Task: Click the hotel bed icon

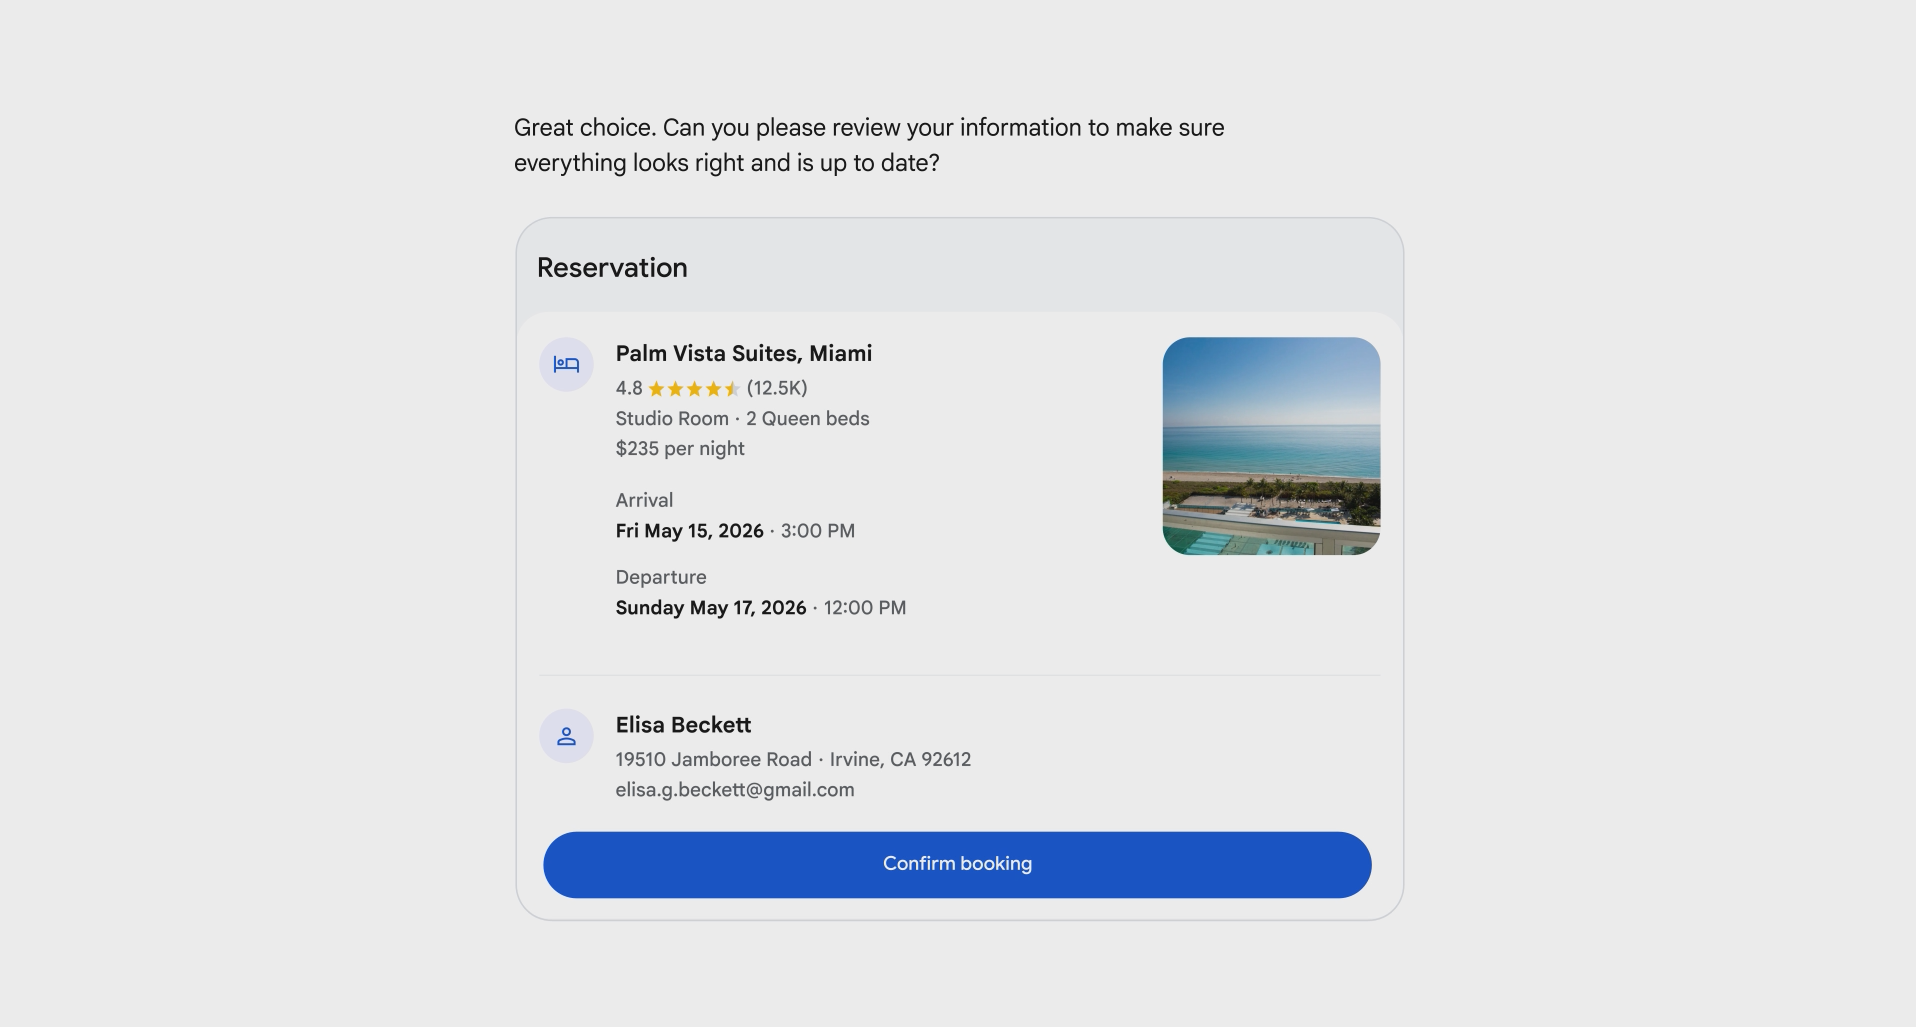Action: (x=566, y=364)
